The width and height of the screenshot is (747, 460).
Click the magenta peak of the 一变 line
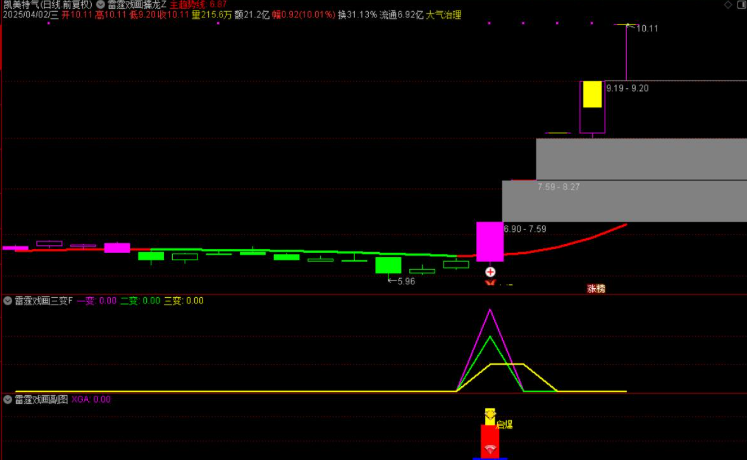pyautogui.click(x=490, y=310)
